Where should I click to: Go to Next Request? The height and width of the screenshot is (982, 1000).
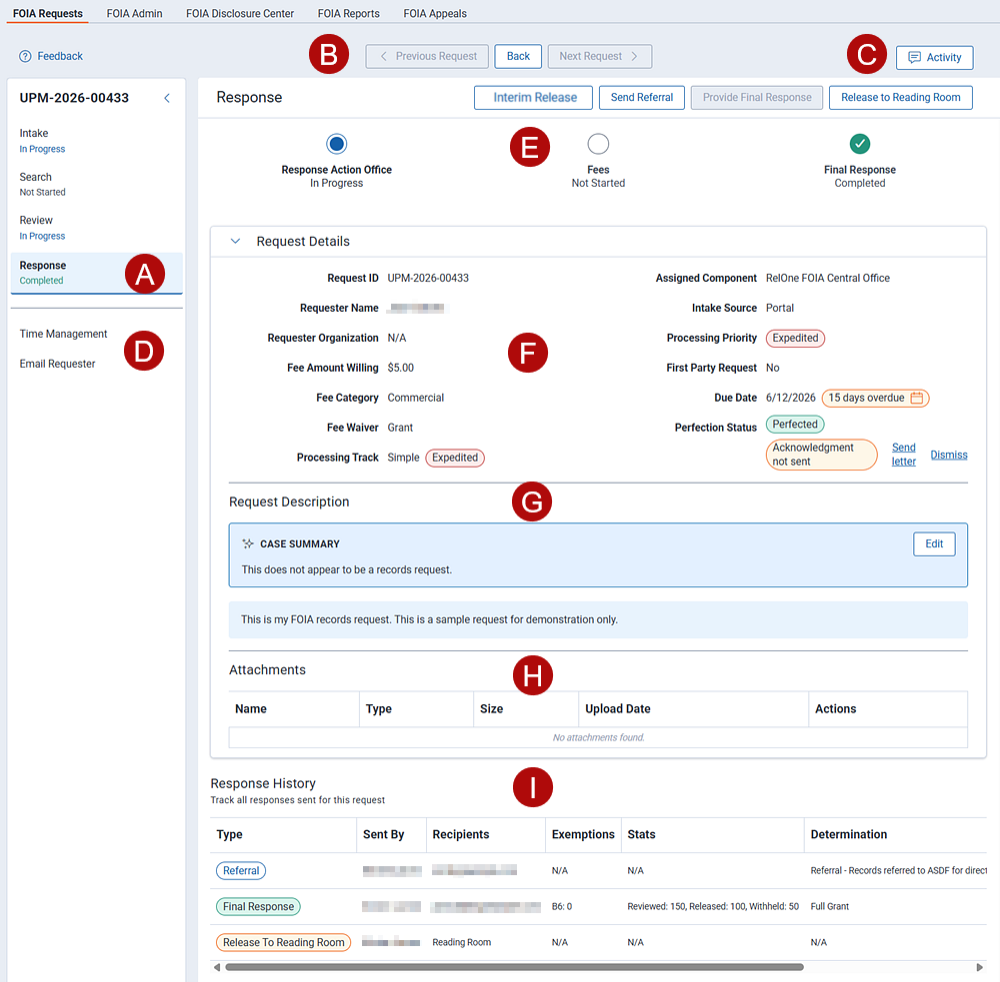599,56
